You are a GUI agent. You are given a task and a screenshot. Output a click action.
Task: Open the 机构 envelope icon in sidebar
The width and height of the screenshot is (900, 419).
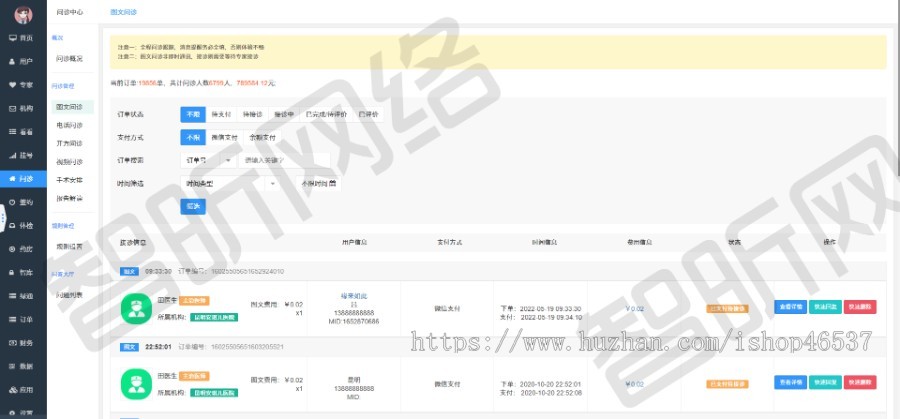click(x=12, y=108)
